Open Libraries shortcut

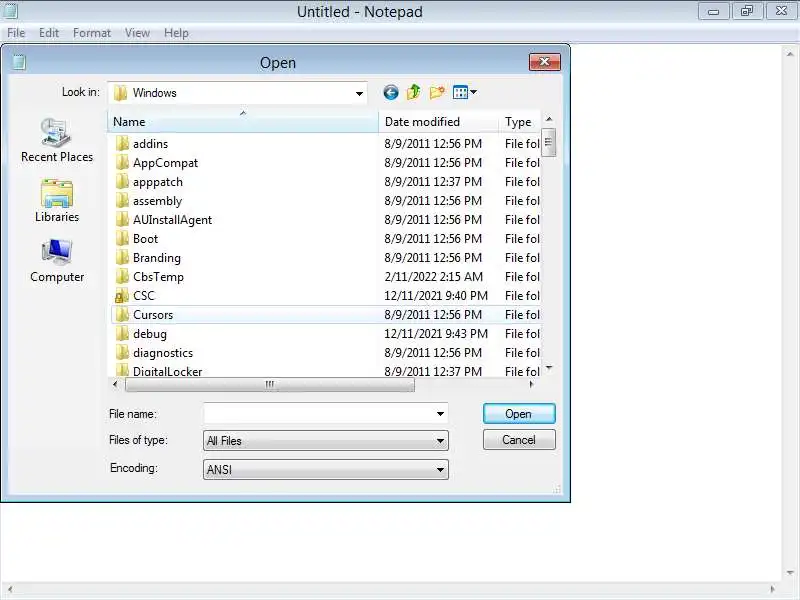57,201
